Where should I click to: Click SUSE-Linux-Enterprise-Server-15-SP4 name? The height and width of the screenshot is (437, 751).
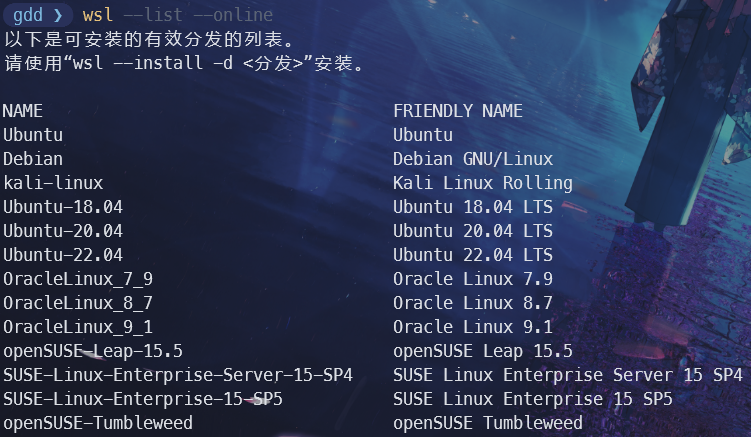click(178, 375)
